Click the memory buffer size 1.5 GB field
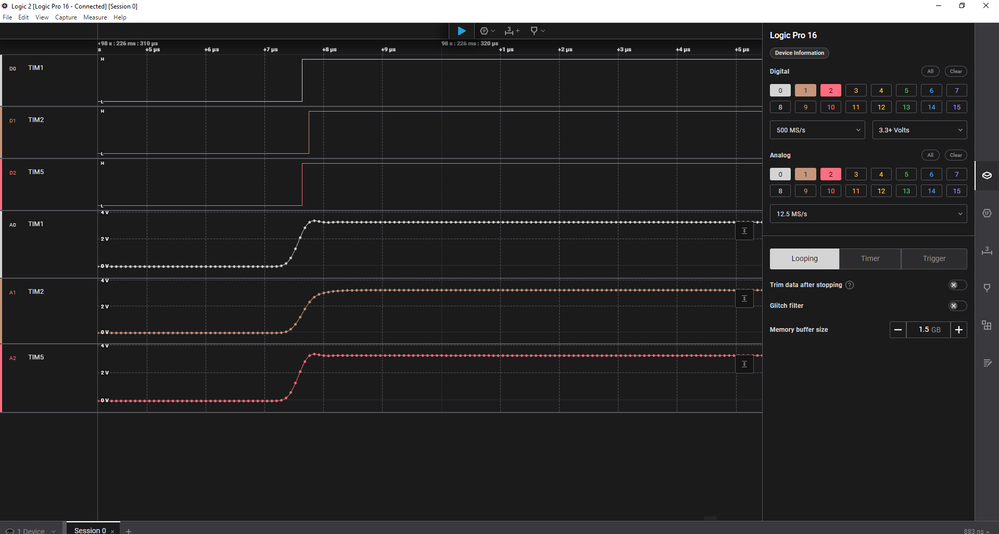This screenshot has width=999, height=534. [928, 329]
